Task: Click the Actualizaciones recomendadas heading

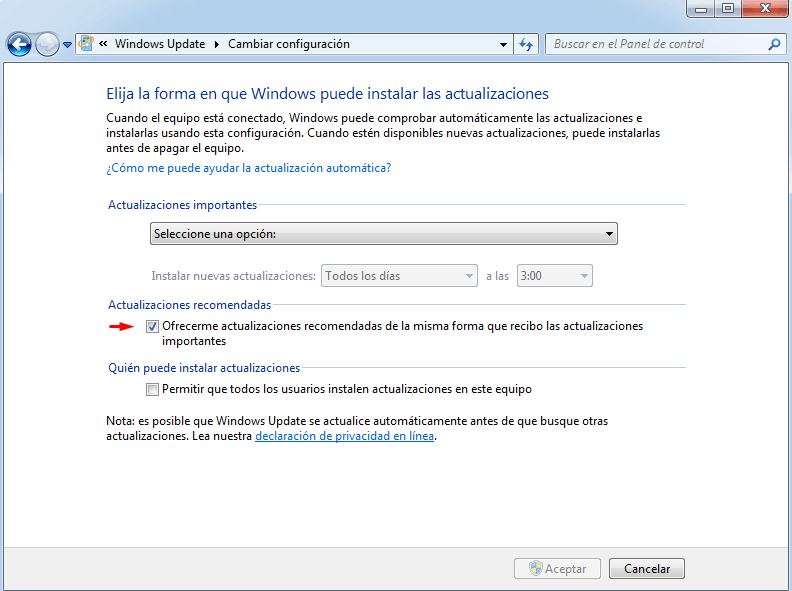Action: coord(189,305)
